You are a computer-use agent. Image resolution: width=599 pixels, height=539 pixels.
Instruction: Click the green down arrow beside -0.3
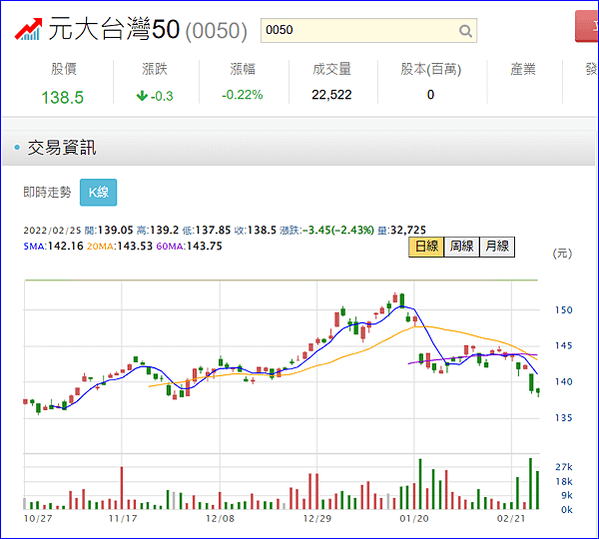[142, 95]
